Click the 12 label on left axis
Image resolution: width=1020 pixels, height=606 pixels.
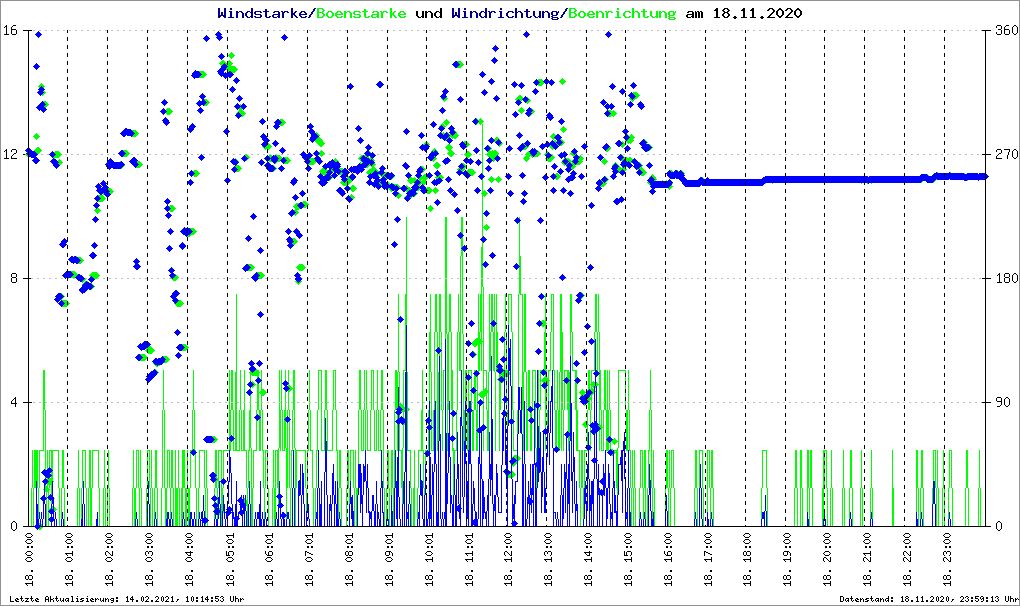pyautogui.click(x=17, y=154)
